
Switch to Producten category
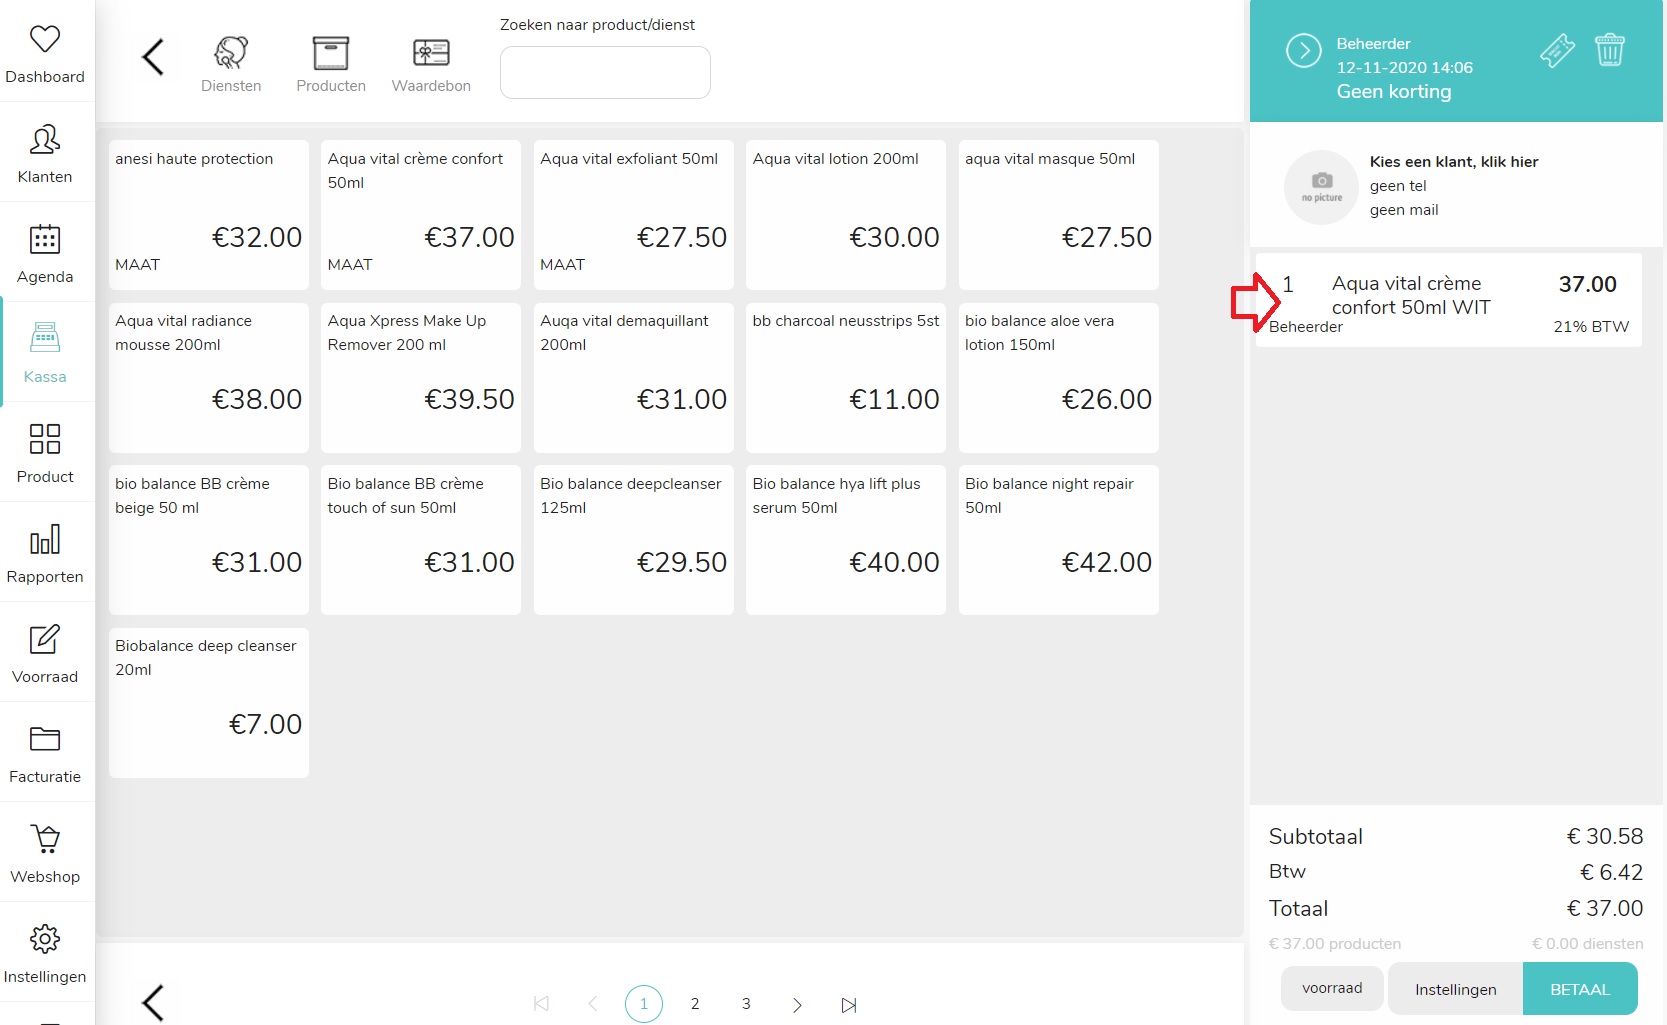pos(331,64)
